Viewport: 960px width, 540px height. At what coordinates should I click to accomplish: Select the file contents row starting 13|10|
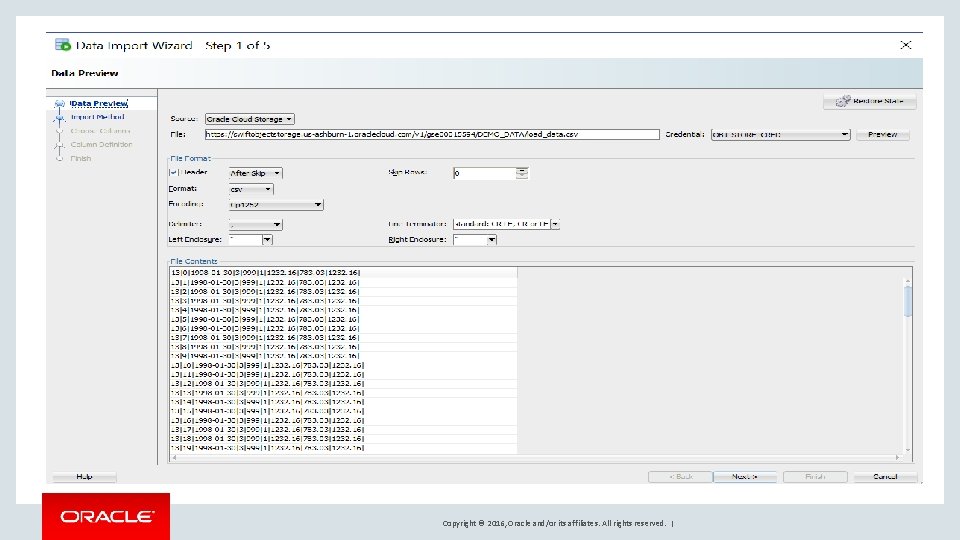point(343,365)
